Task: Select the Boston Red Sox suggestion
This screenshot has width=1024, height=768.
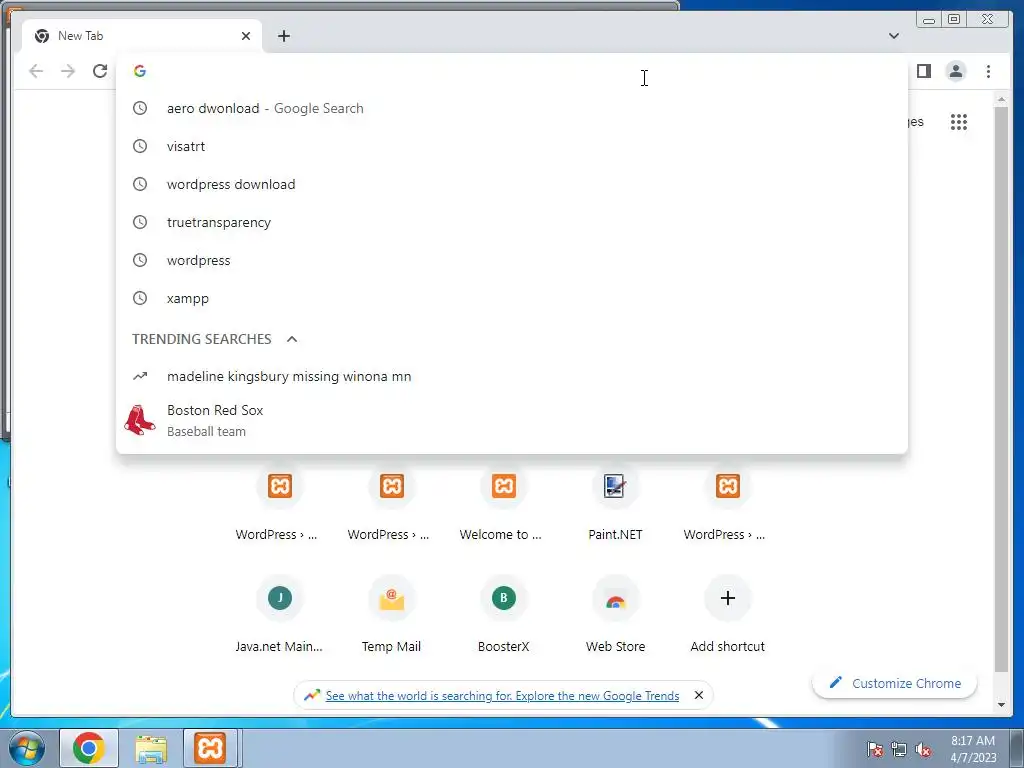Action: 511,420
